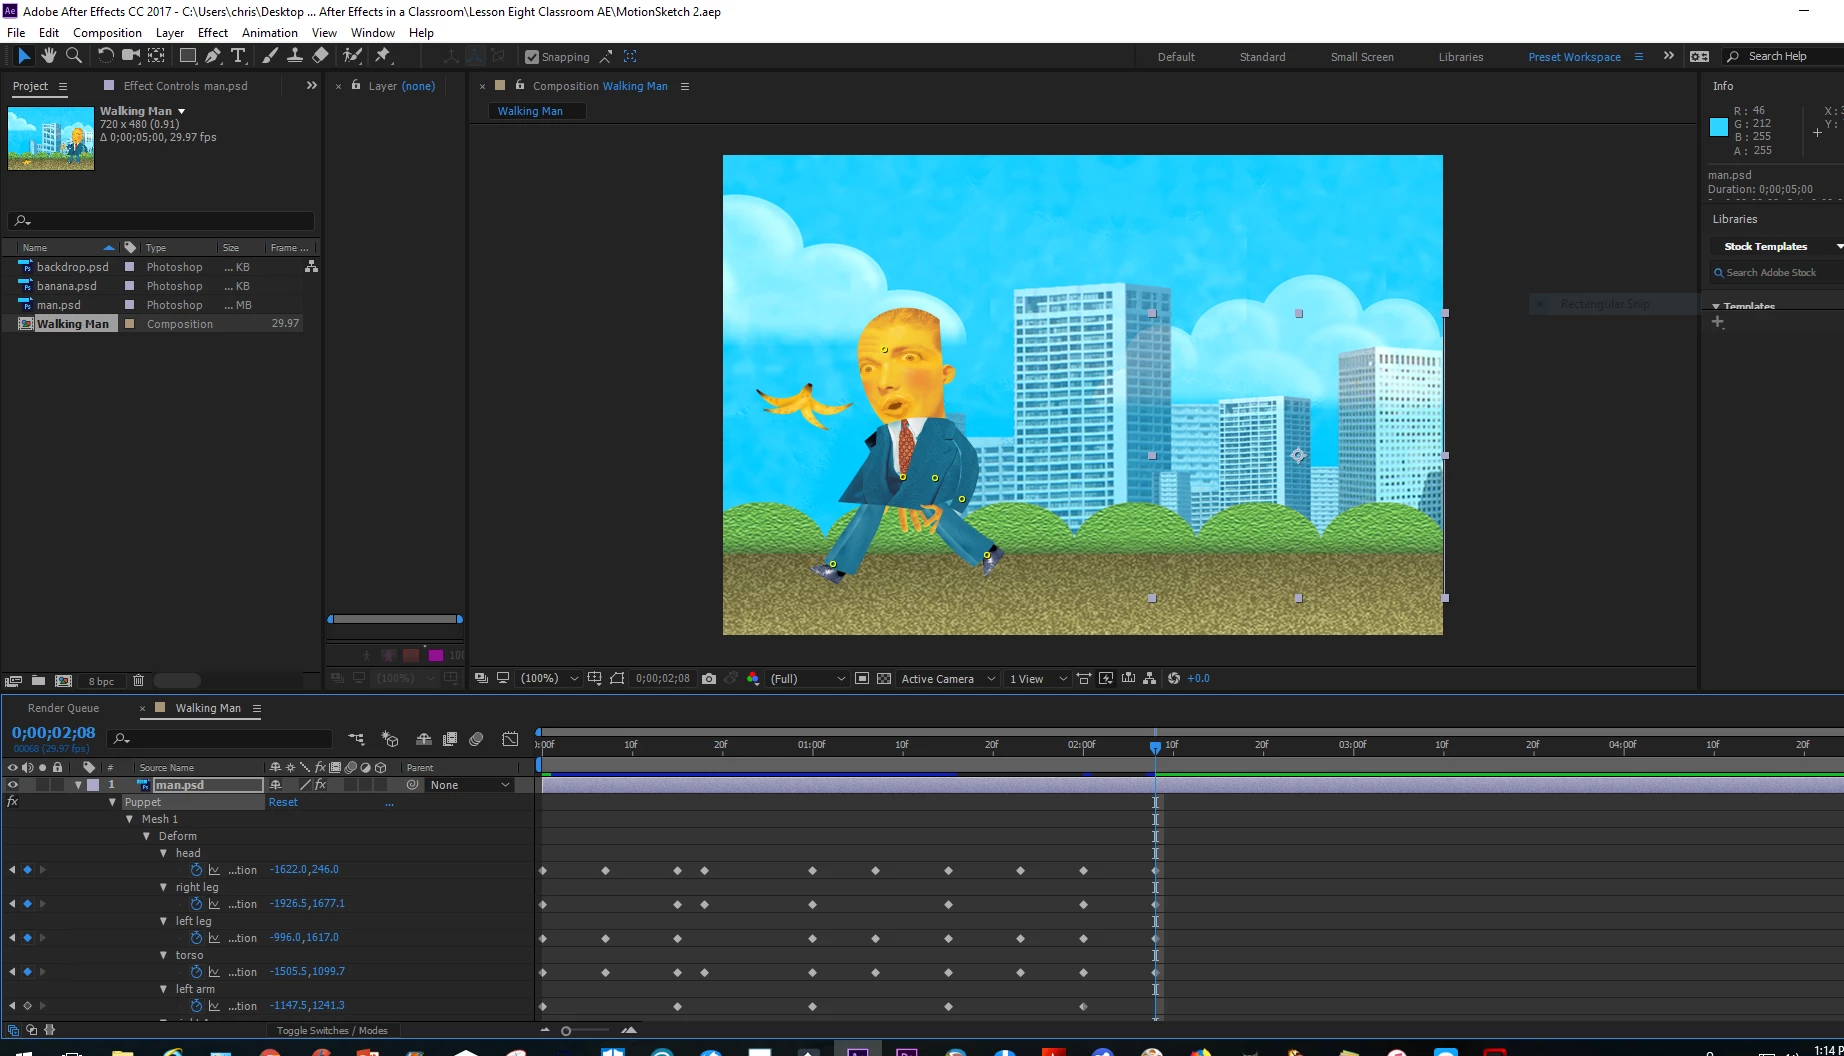Click the Walking Man composition thumbnail
The image size is (1844, 1056).
click(51, 138)
